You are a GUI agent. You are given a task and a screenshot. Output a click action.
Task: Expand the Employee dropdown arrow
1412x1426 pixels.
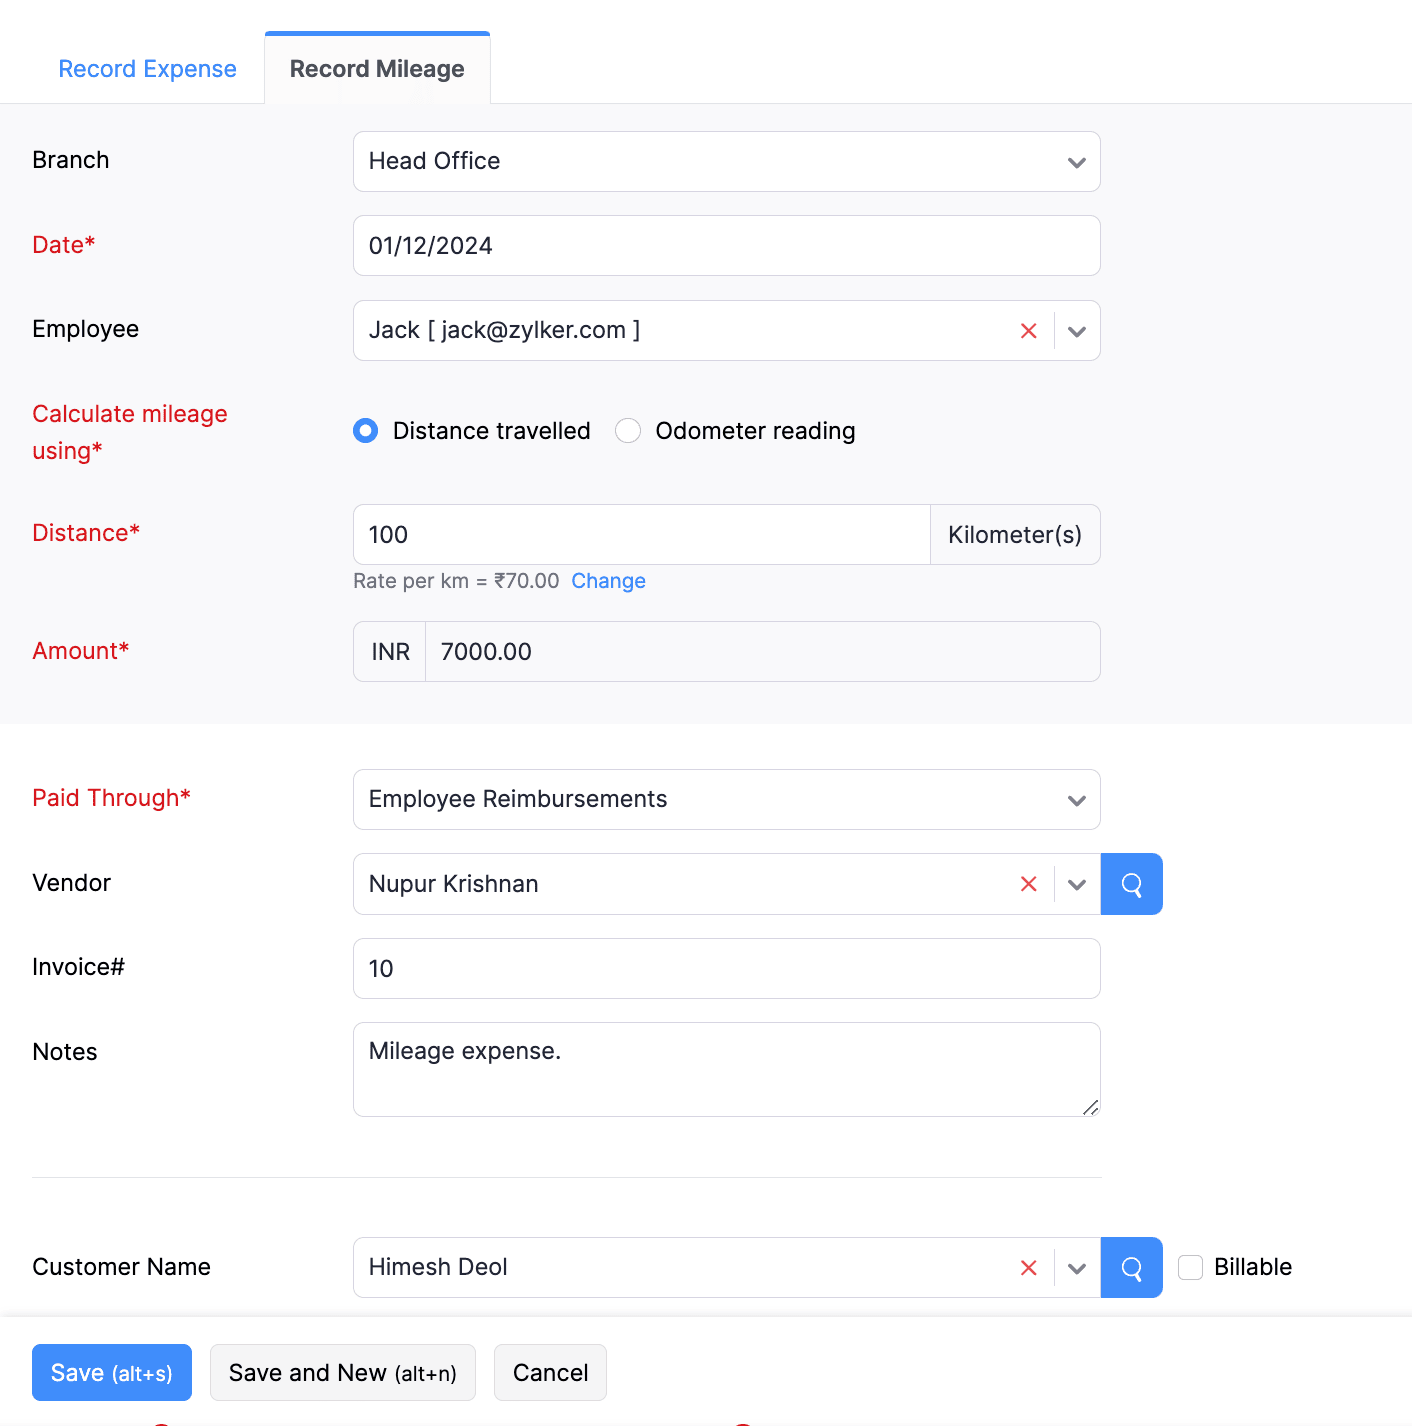(x=1077, y=331)
